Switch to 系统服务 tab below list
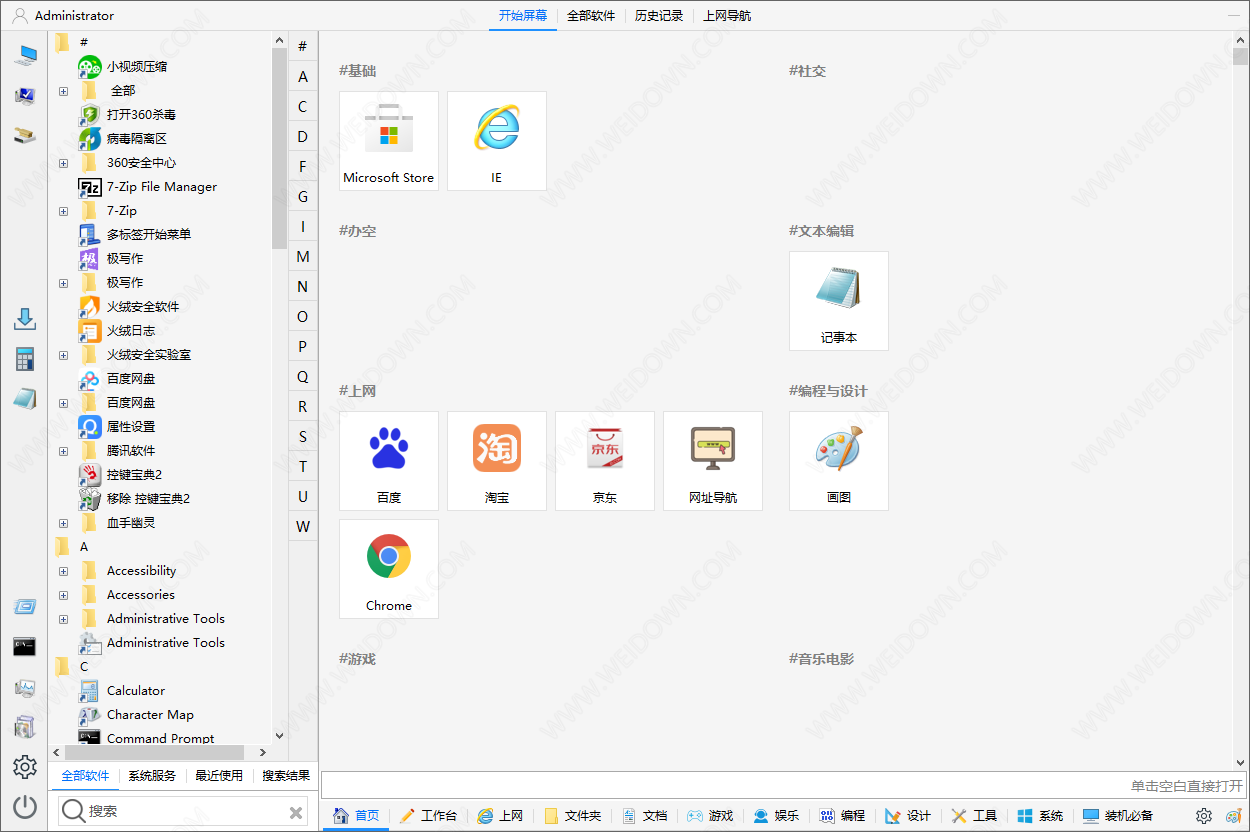Viewport: 1250px width, 832px height. click(152, 776)
